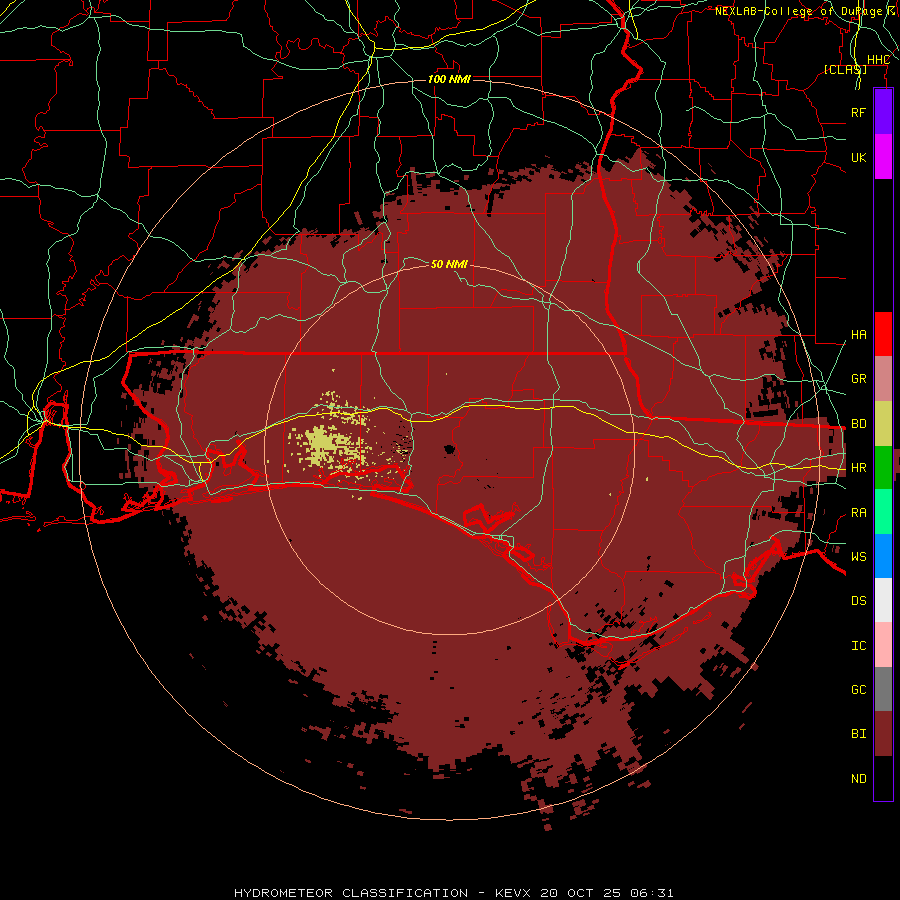Click the gray GC legend swatch

(883, 689)
